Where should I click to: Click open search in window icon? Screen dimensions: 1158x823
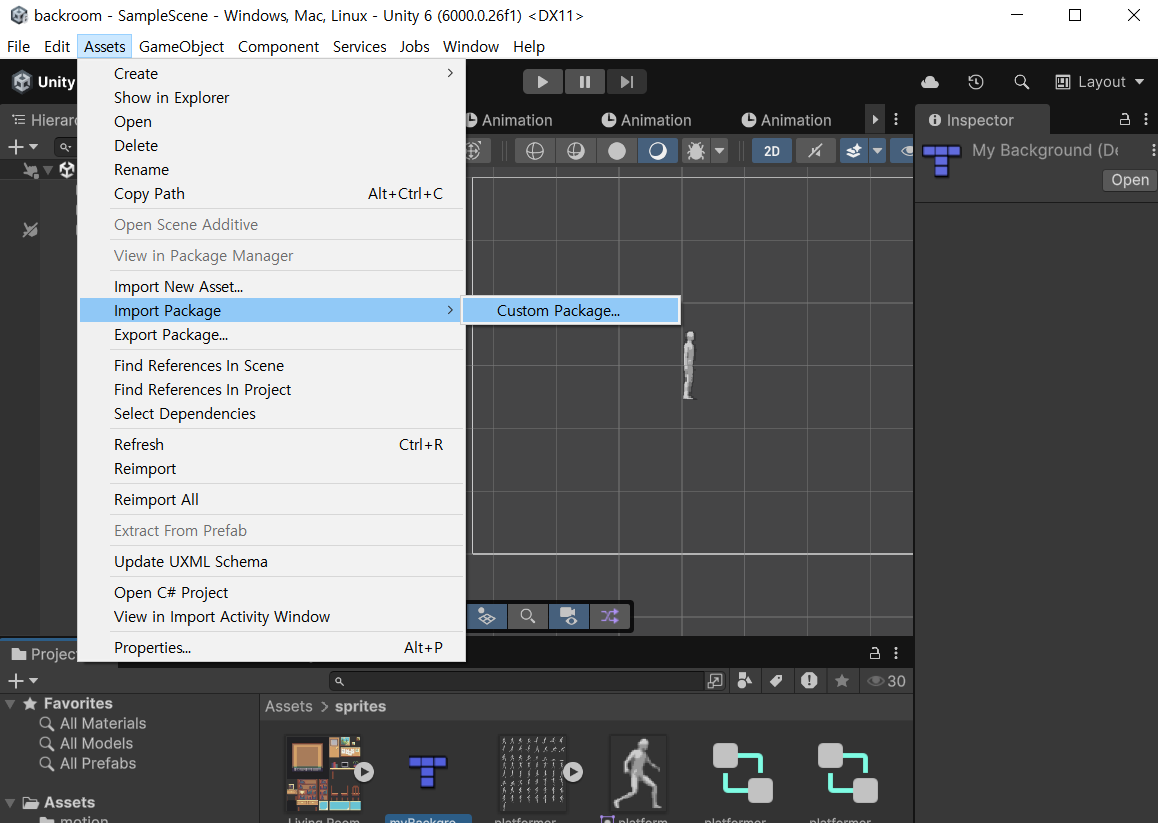pyautogui.click(x=715, y=681)
